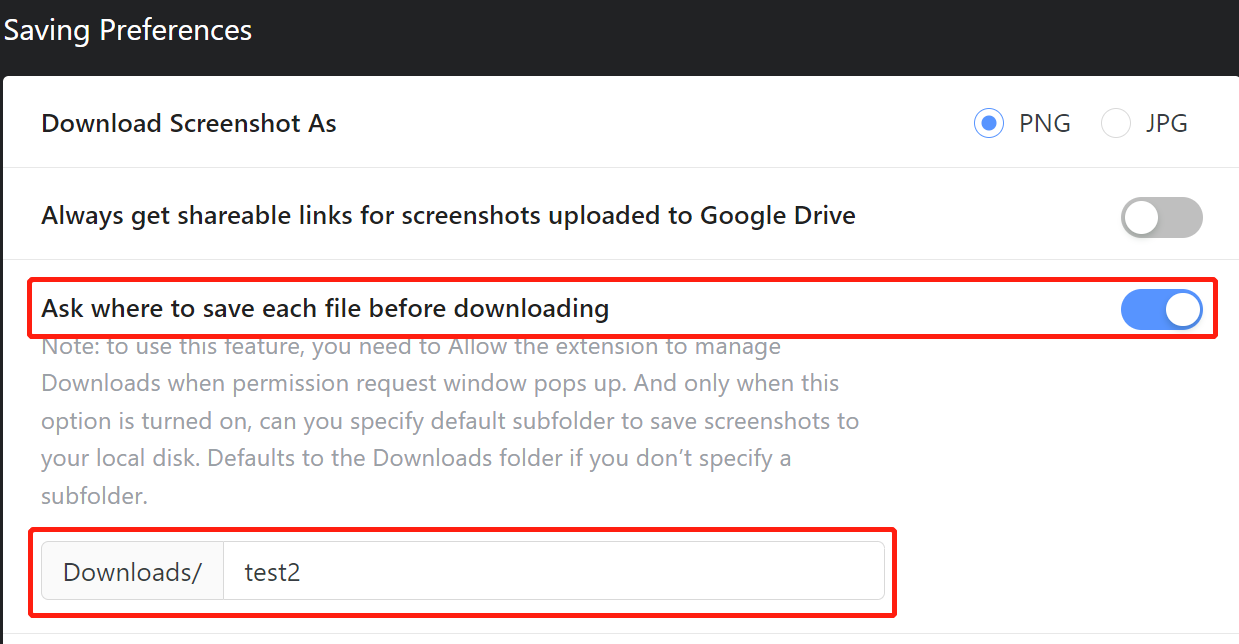This screenshot has width=1239, height=644.
Task: Click the Saving Preferences heading
Action: tap(127, 30)
